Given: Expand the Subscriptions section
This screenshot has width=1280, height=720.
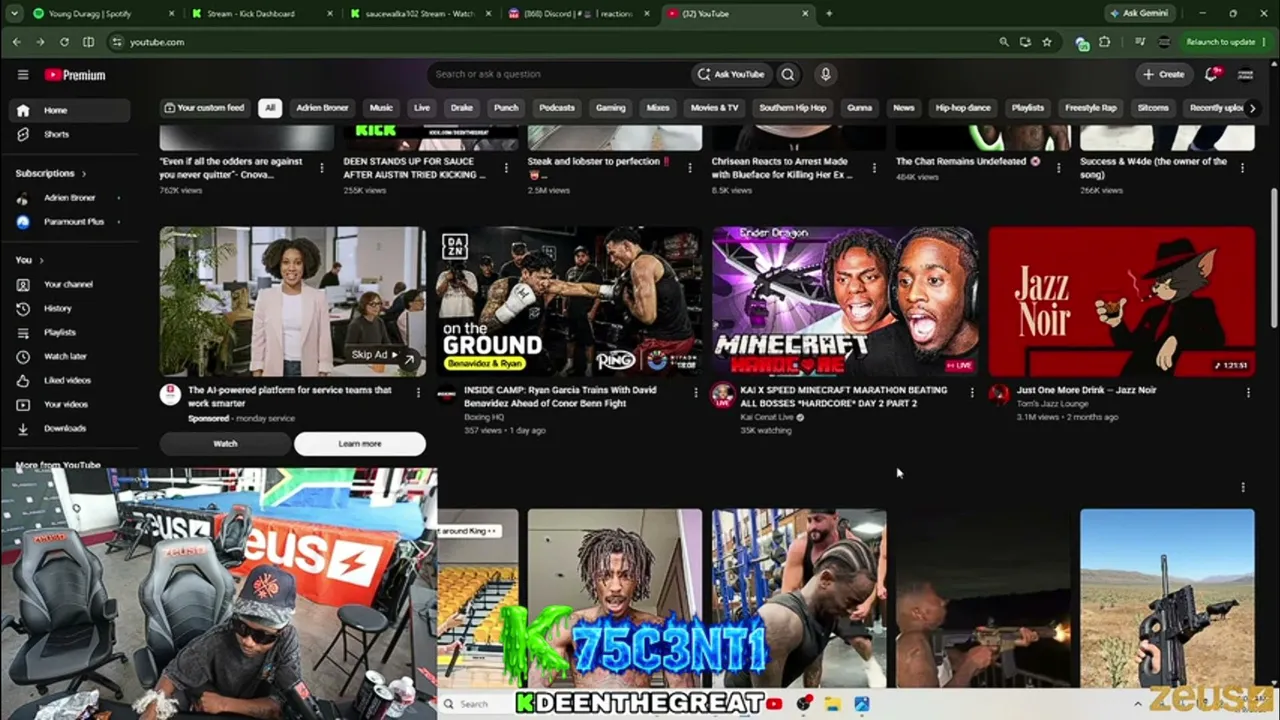Looking at the screenshot, I should (50, 173).
